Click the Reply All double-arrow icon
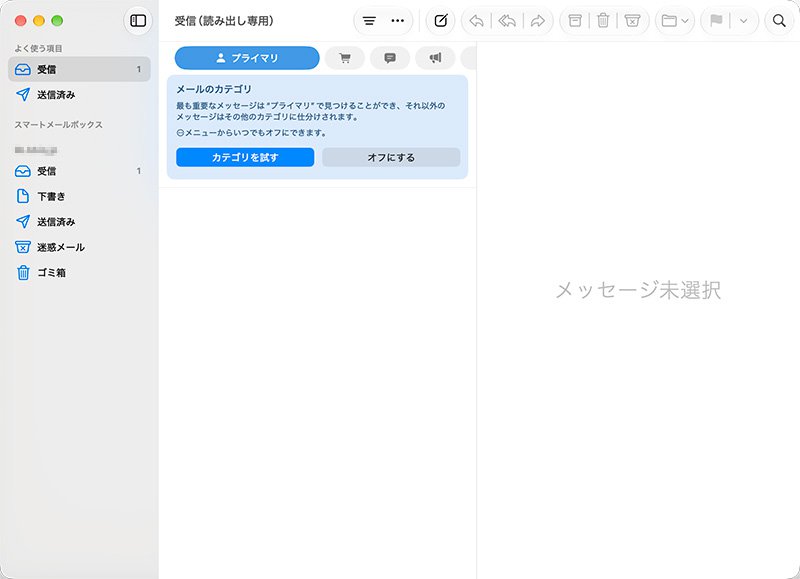Viewport: 800px width, 579px height. tap(507, 21)
